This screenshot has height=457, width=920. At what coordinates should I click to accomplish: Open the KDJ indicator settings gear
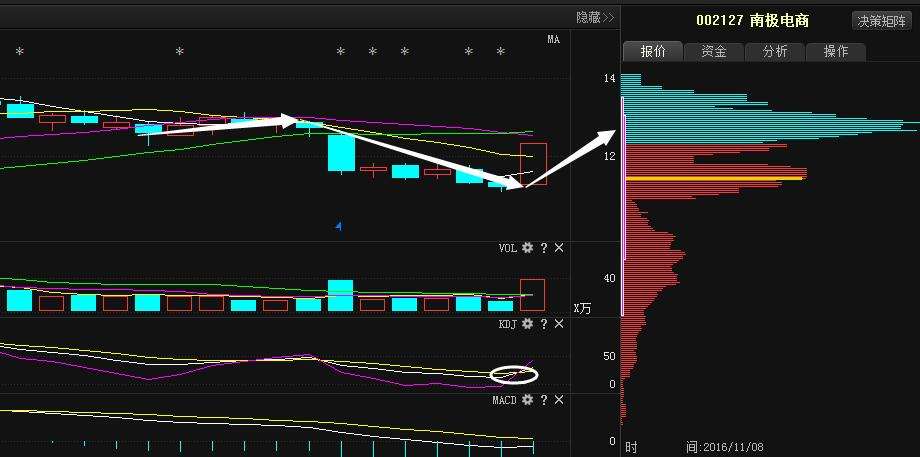click(527, 325)
